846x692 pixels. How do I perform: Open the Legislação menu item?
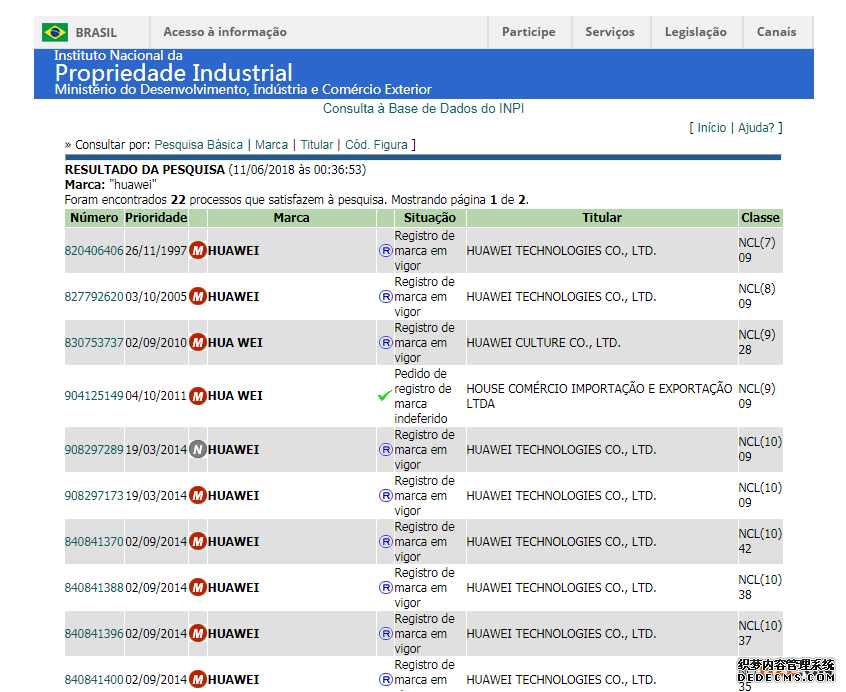696,32
